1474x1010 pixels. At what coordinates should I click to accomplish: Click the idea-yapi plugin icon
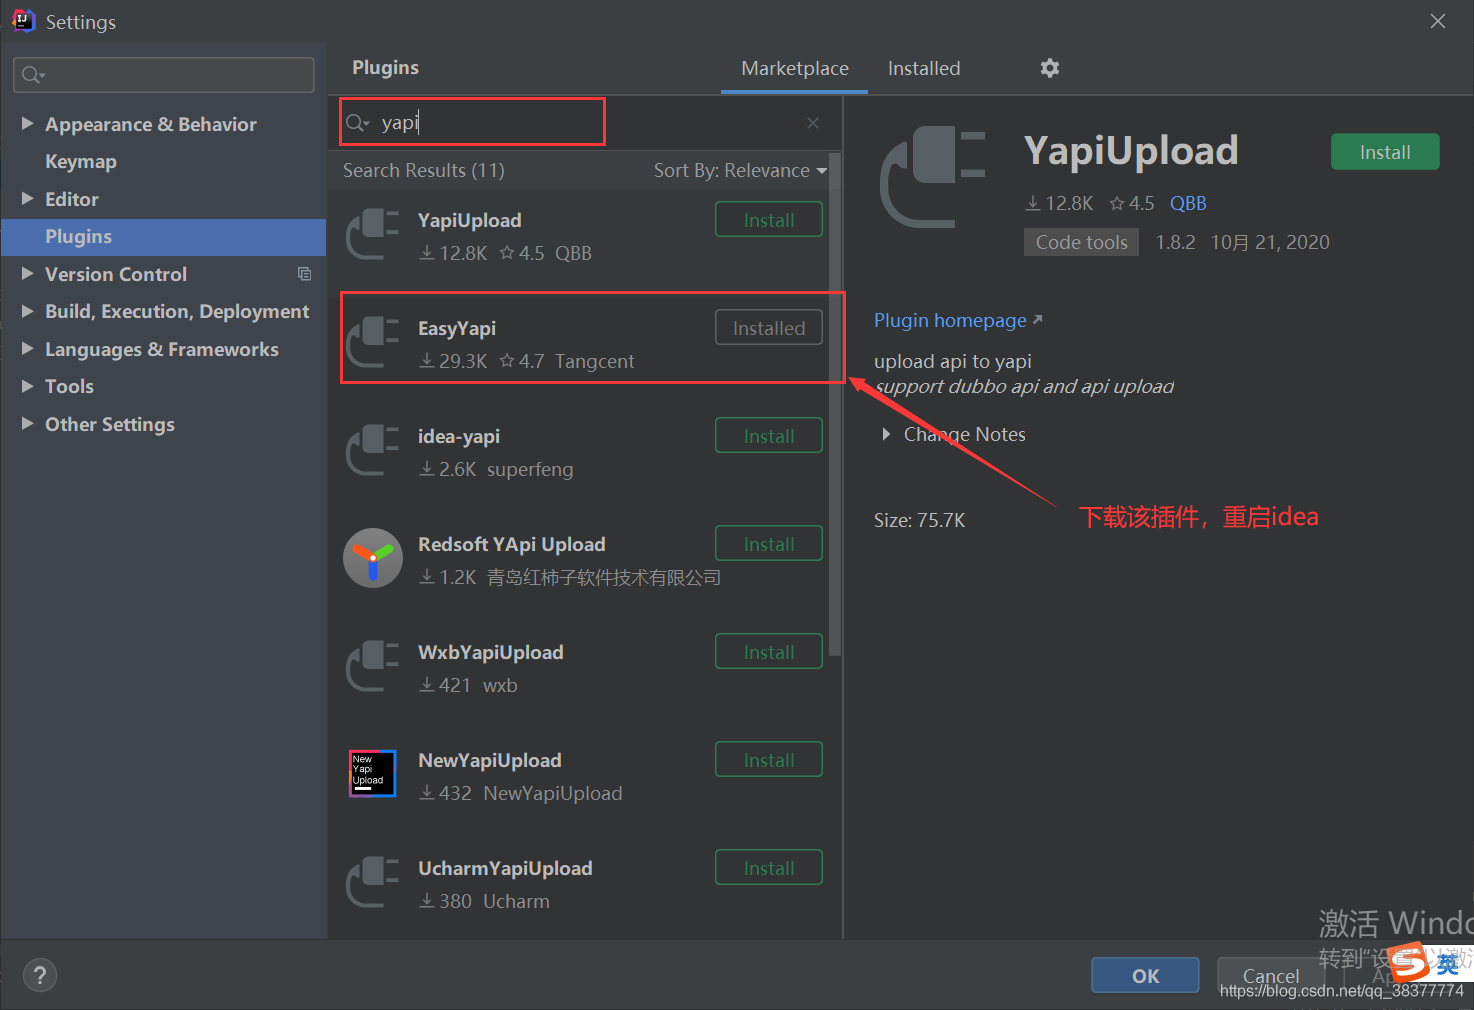(372, 451)
